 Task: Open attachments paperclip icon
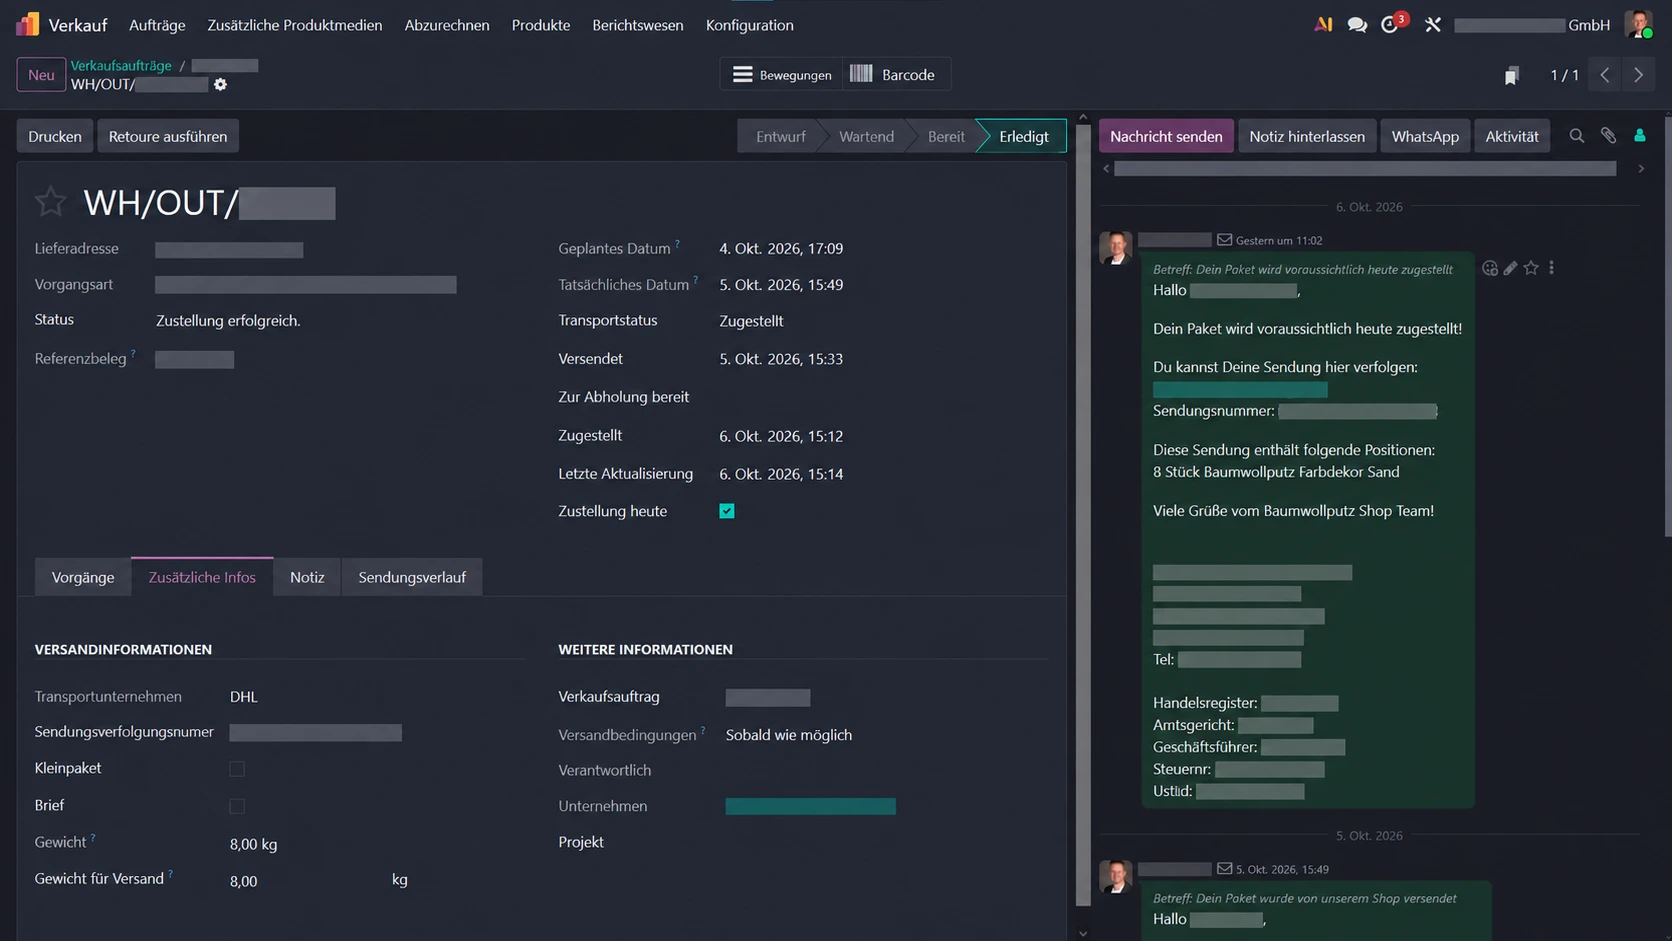[x=1608, y=135]
